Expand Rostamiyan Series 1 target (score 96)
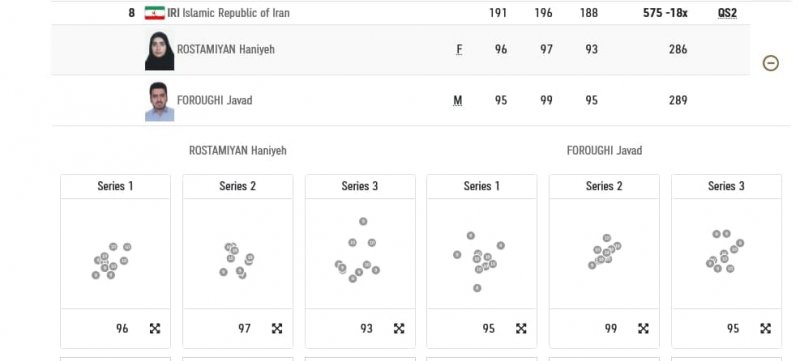The height and width of the screenshot is (361, 800). tap(155, 328)
